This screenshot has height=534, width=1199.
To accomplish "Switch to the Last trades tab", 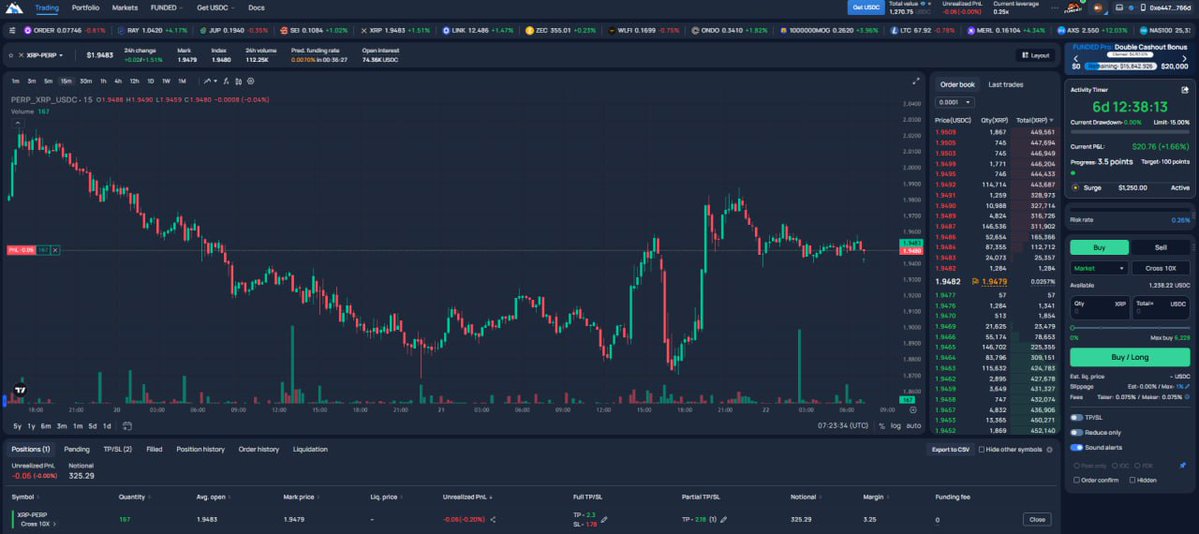I will click(x=1006, y=84).
